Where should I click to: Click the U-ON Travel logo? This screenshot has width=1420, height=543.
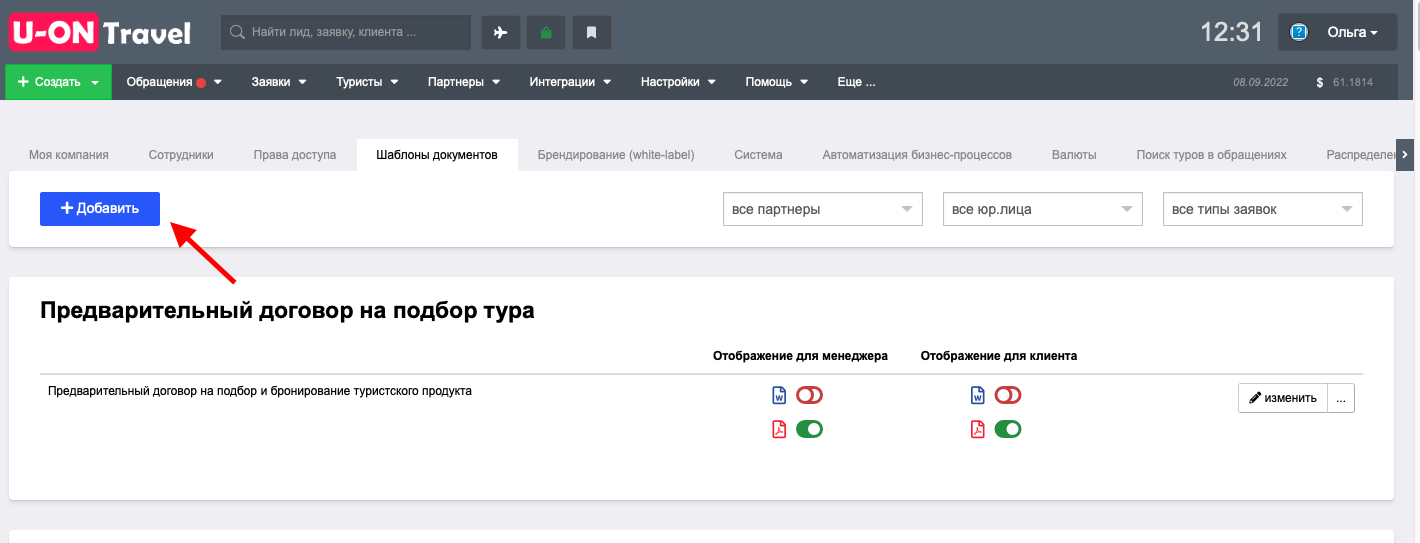tap(100, 33)
